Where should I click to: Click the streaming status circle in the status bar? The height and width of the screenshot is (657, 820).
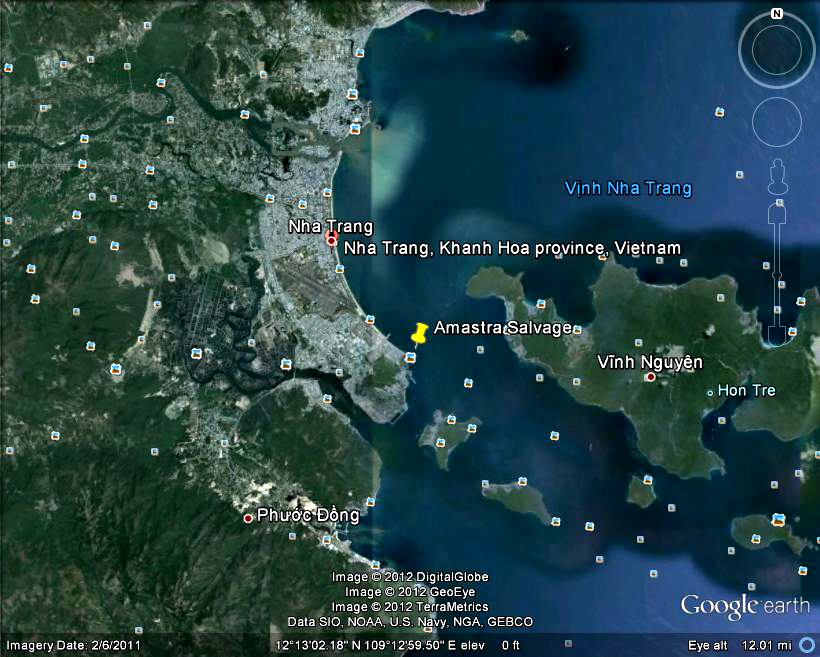point(808,645)
